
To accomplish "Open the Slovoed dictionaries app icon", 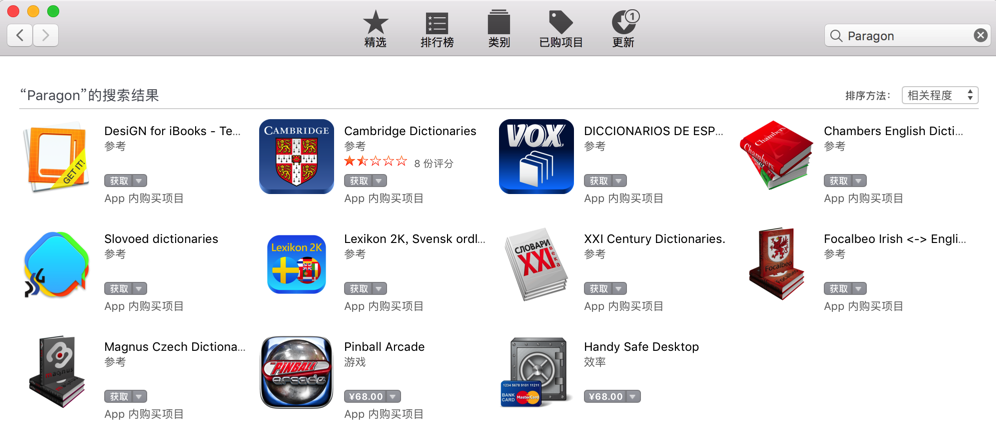I will [x=57, y=264].
